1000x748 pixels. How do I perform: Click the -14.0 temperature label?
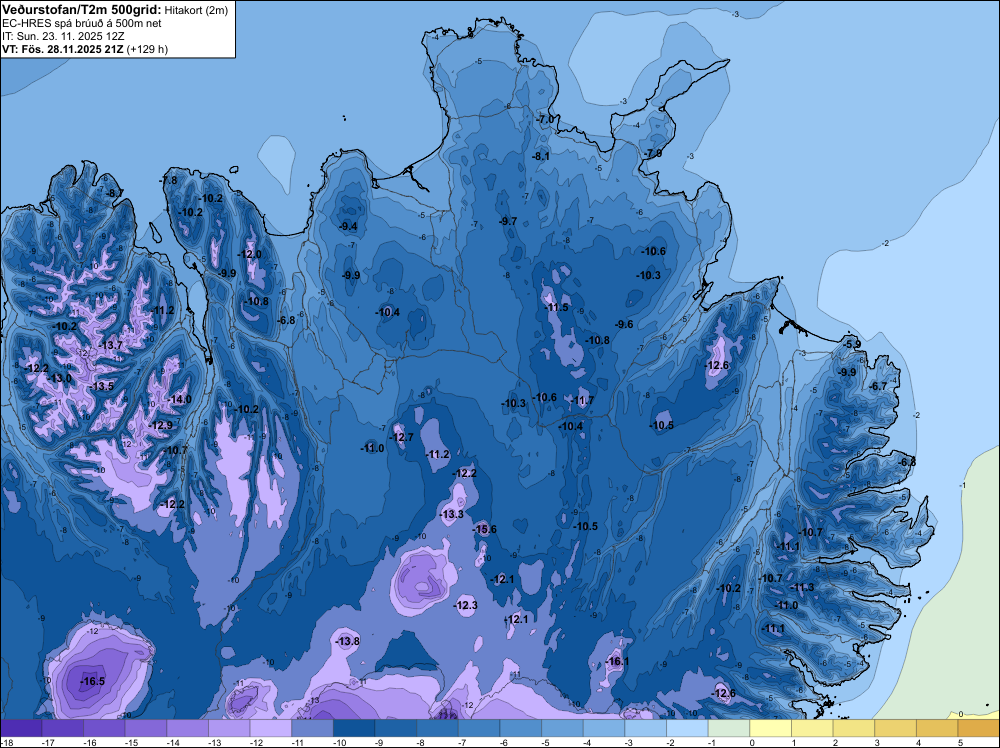[x=179, y=399]
